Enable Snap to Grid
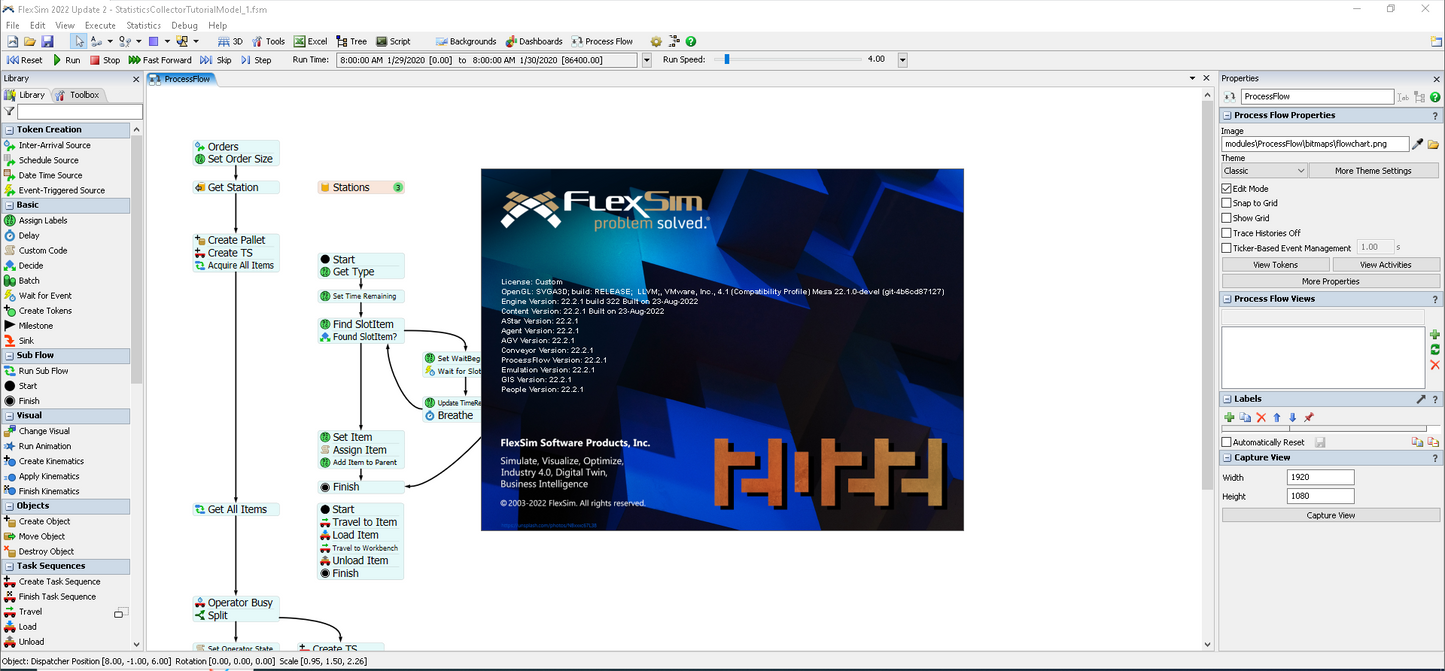Screen dimensions: 1445x671 [1227, 203]
